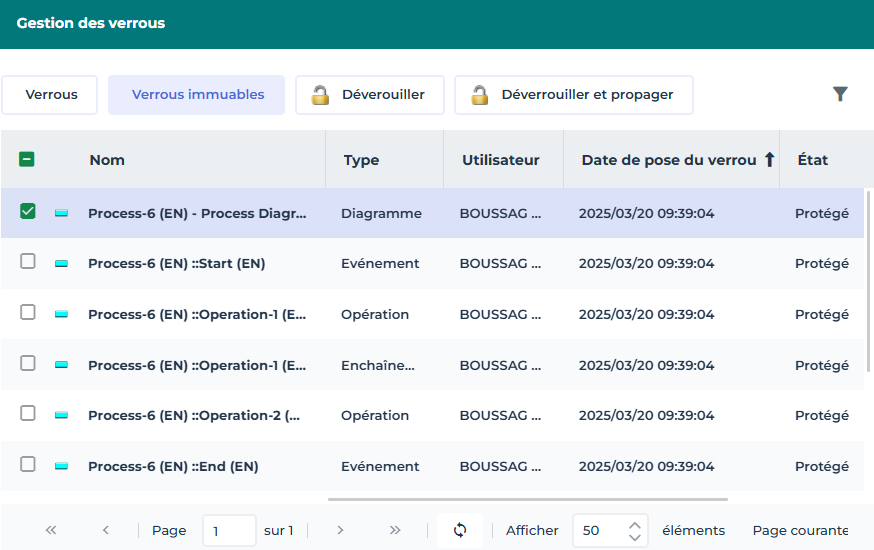Click the Déverouiller button
This screenshot has height=550, width=874.
pyautogui.click(x=369, y=95)
